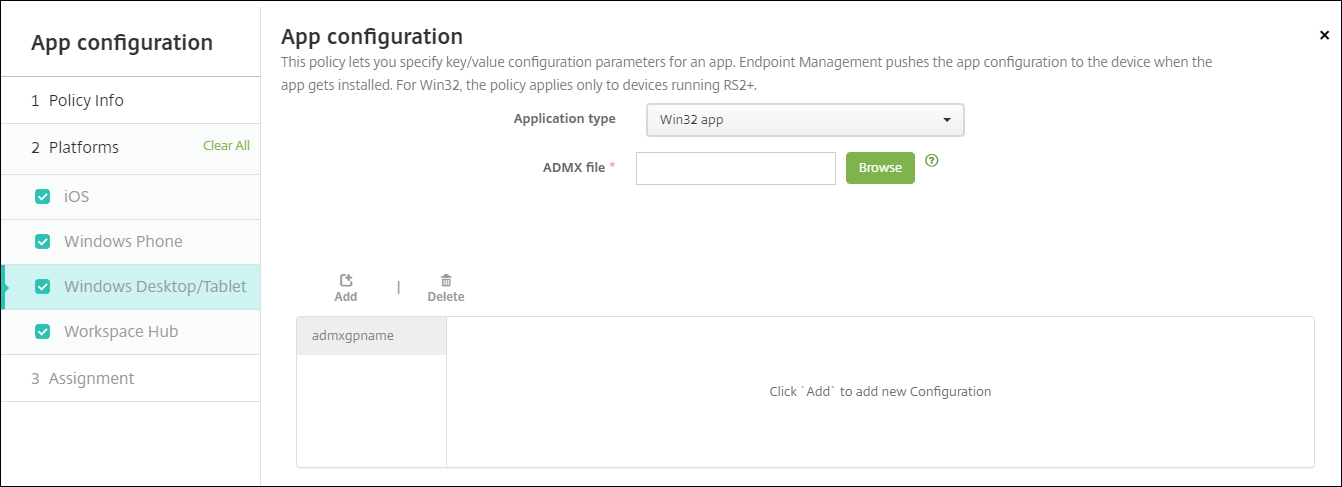Click the ADMX file input field
This screenshot has height=487, width=1342.
click(x=735, y=169)
